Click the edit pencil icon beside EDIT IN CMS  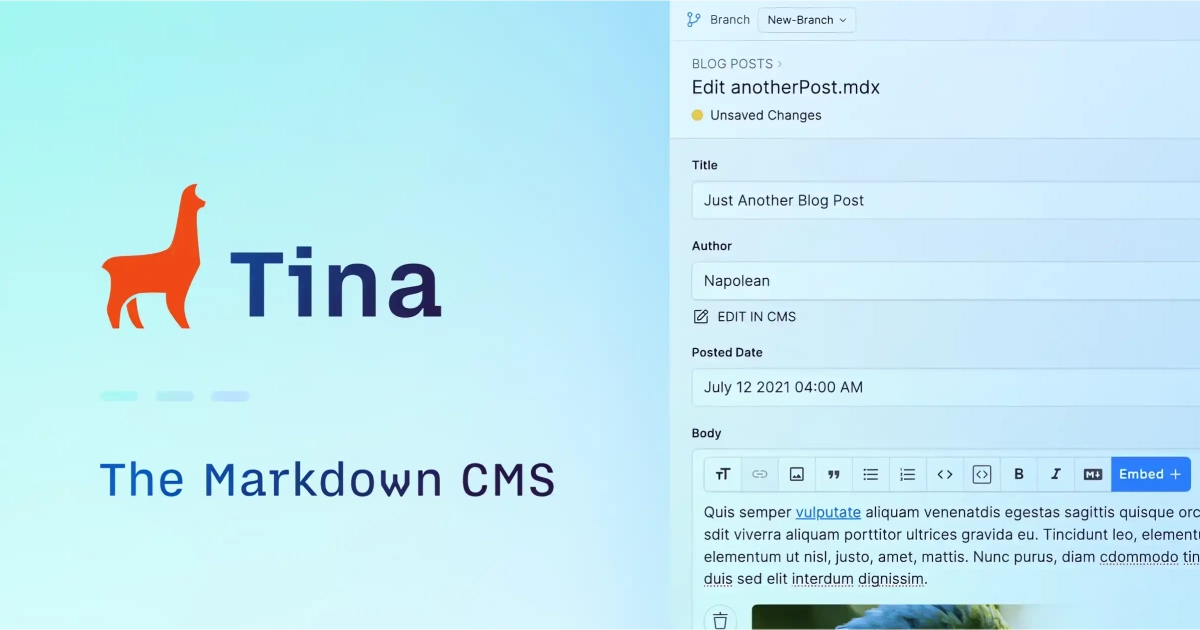[x=701, y=317]
